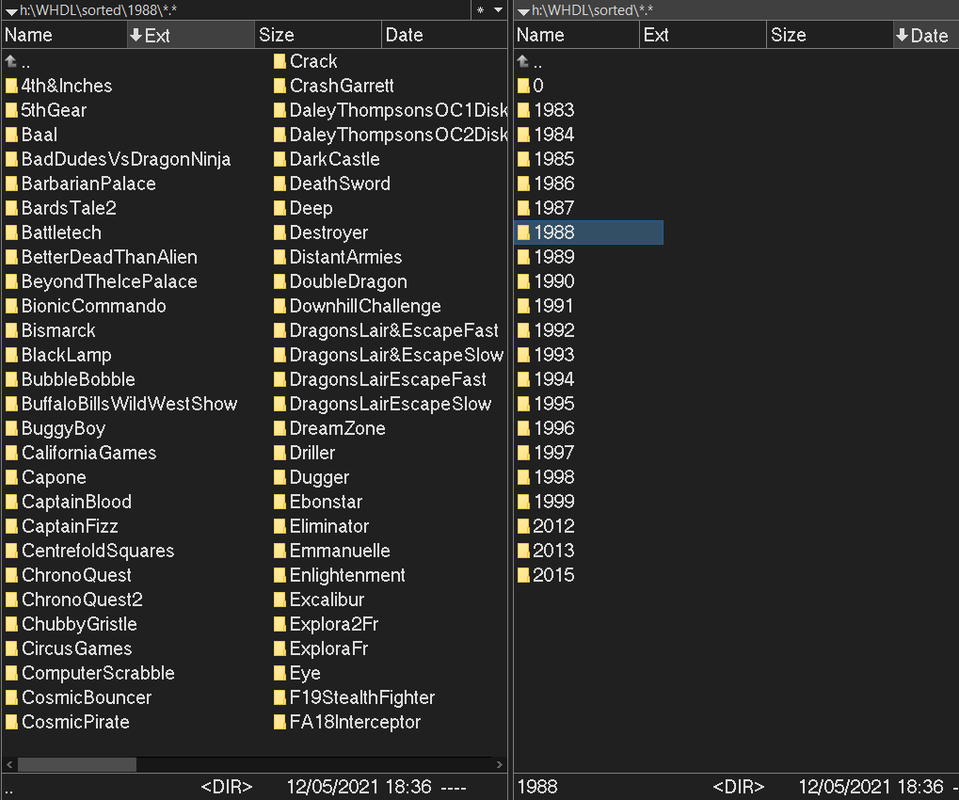959x800 pixels.
Task: Click the folder icon of DoubleDragon
Action: point(280,281)
